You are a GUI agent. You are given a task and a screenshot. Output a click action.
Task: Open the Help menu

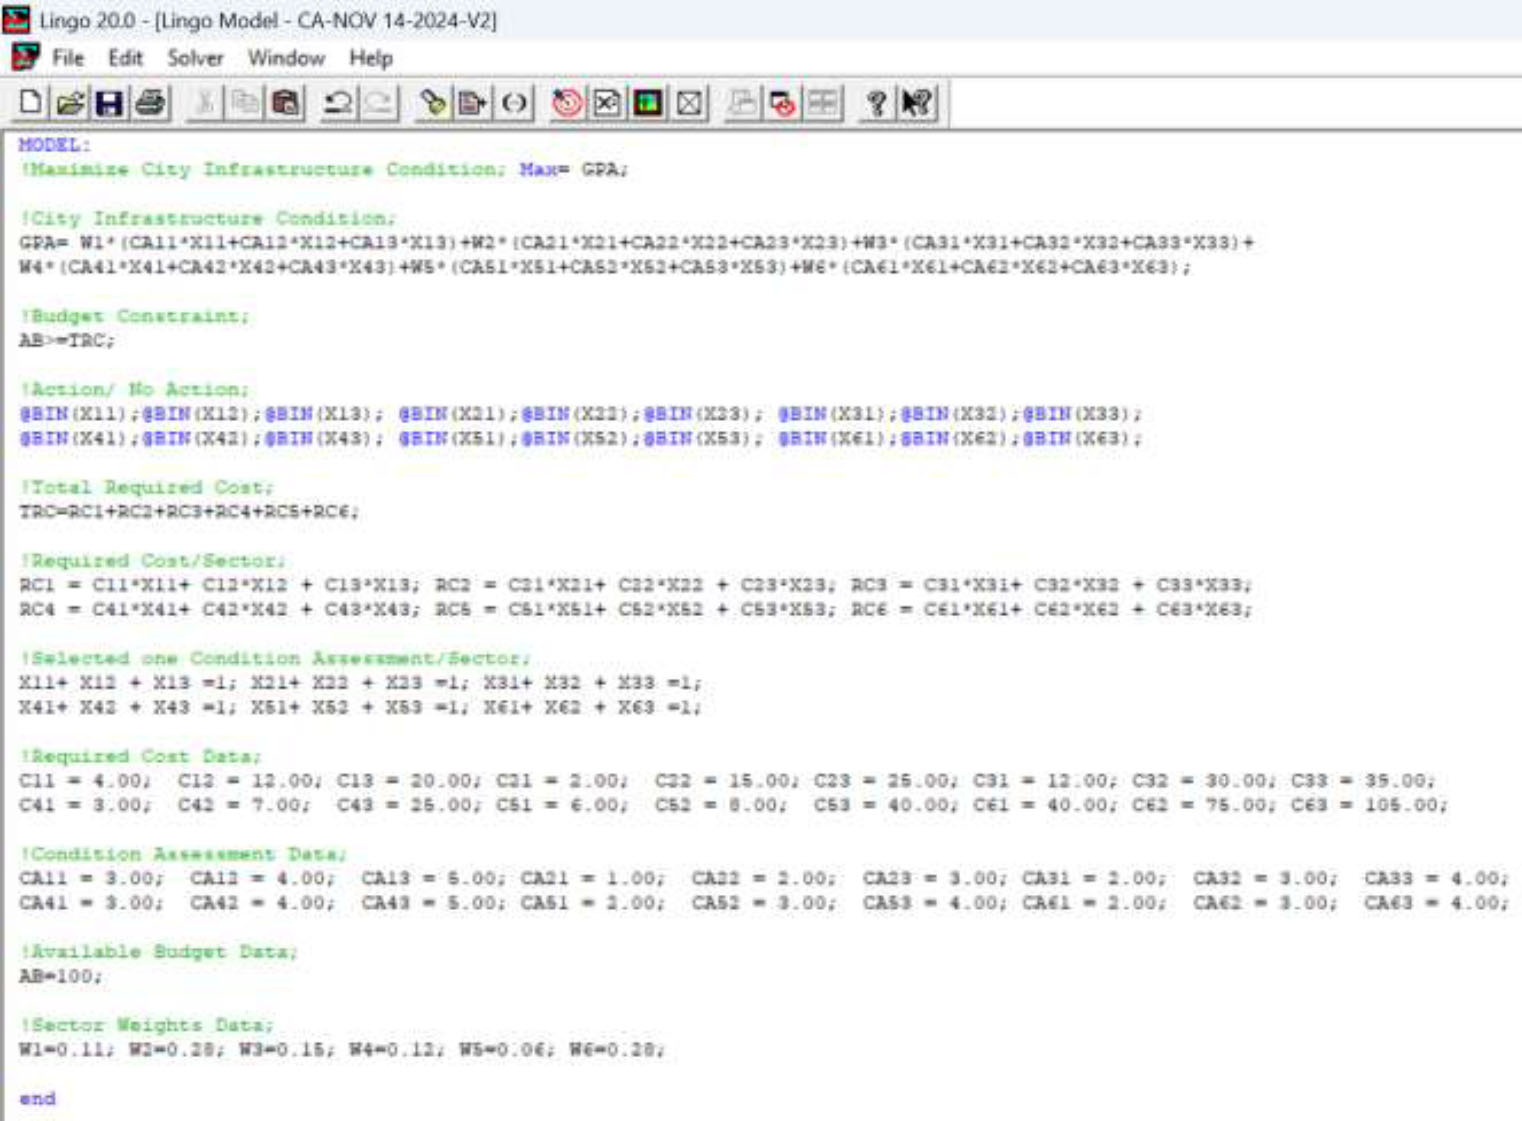(370, 58)
